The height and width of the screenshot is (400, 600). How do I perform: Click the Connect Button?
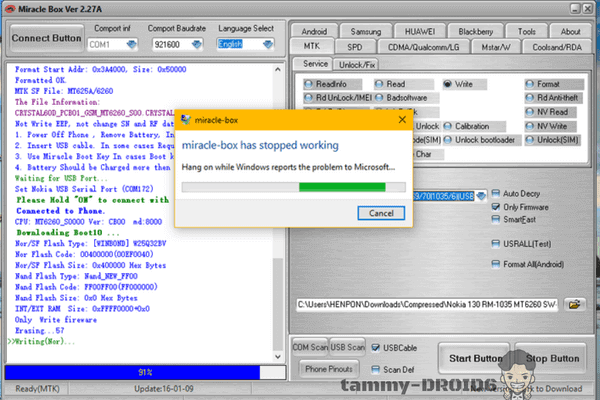[47, 38]
